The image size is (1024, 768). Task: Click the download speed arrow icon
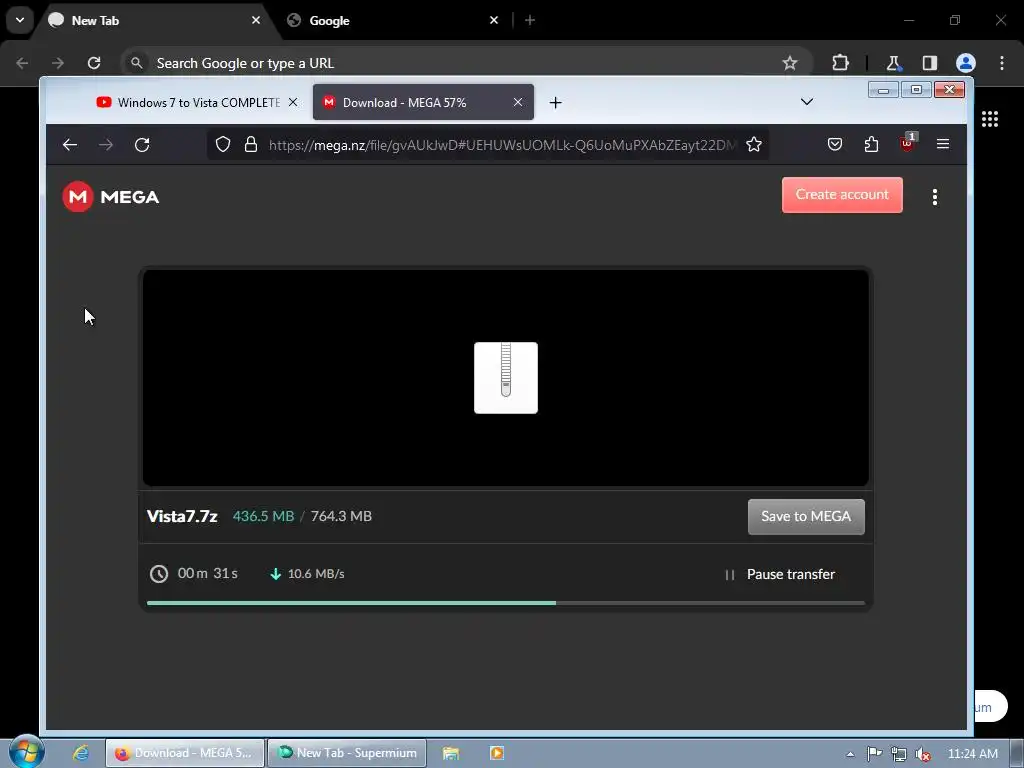click(x=276, y=573)
